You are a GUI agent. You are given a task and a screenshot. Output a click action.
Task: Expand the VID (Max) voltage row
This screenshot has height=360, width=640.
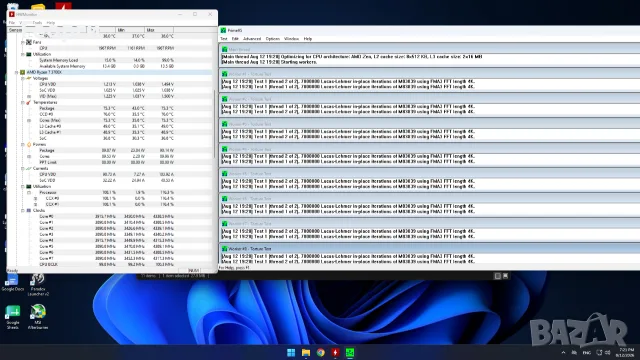coord(29,96)
